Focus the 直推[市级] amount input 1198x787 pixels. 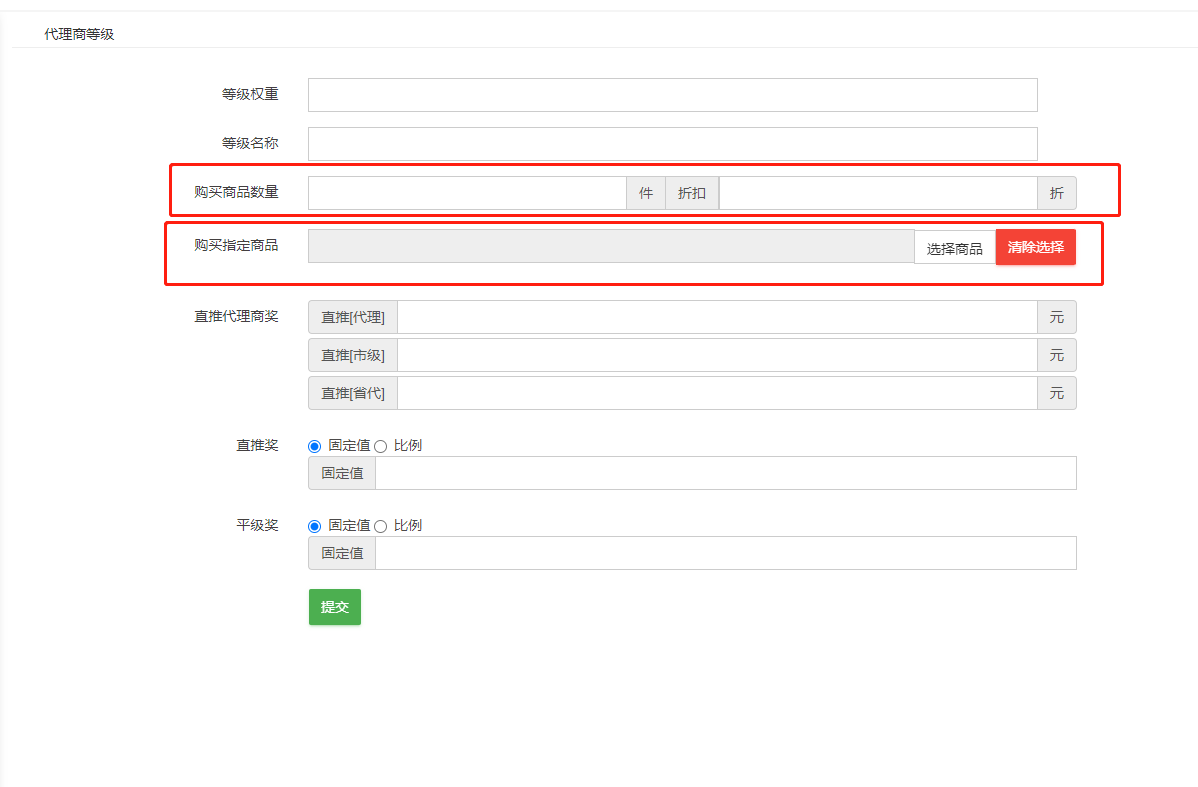point(716,355)
